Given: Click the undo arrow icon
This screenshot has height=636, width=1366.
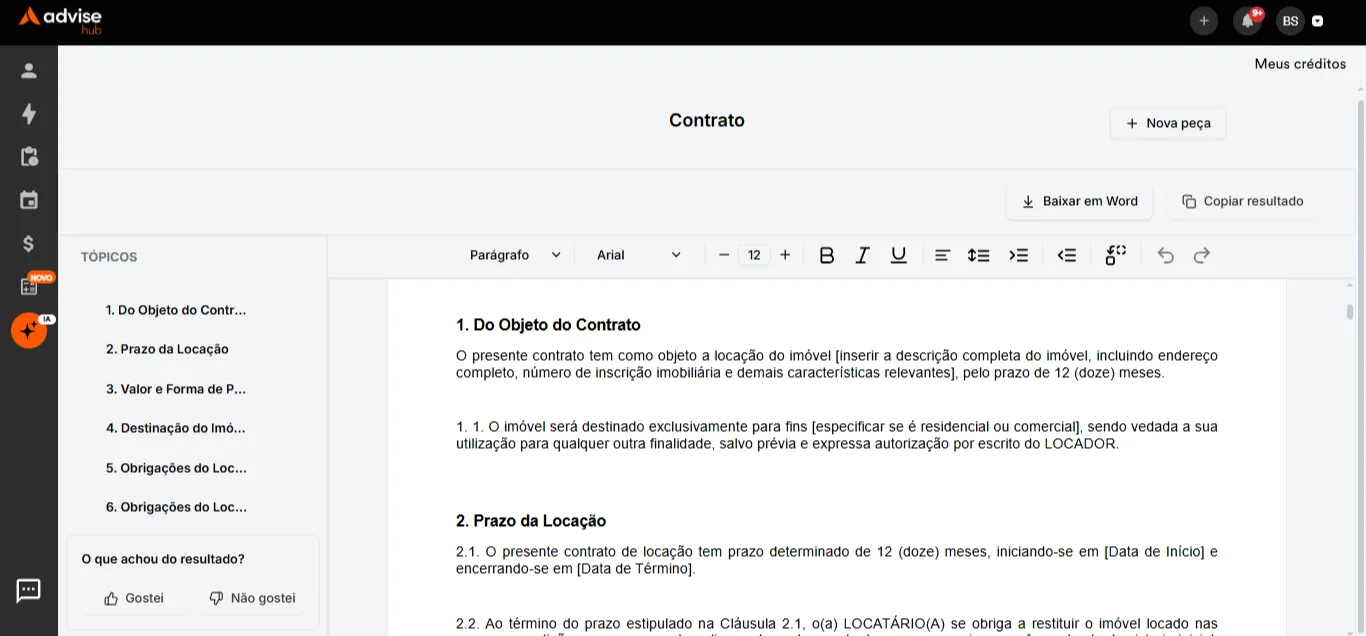Looking at the screenshot, I should pos(1165,256).
